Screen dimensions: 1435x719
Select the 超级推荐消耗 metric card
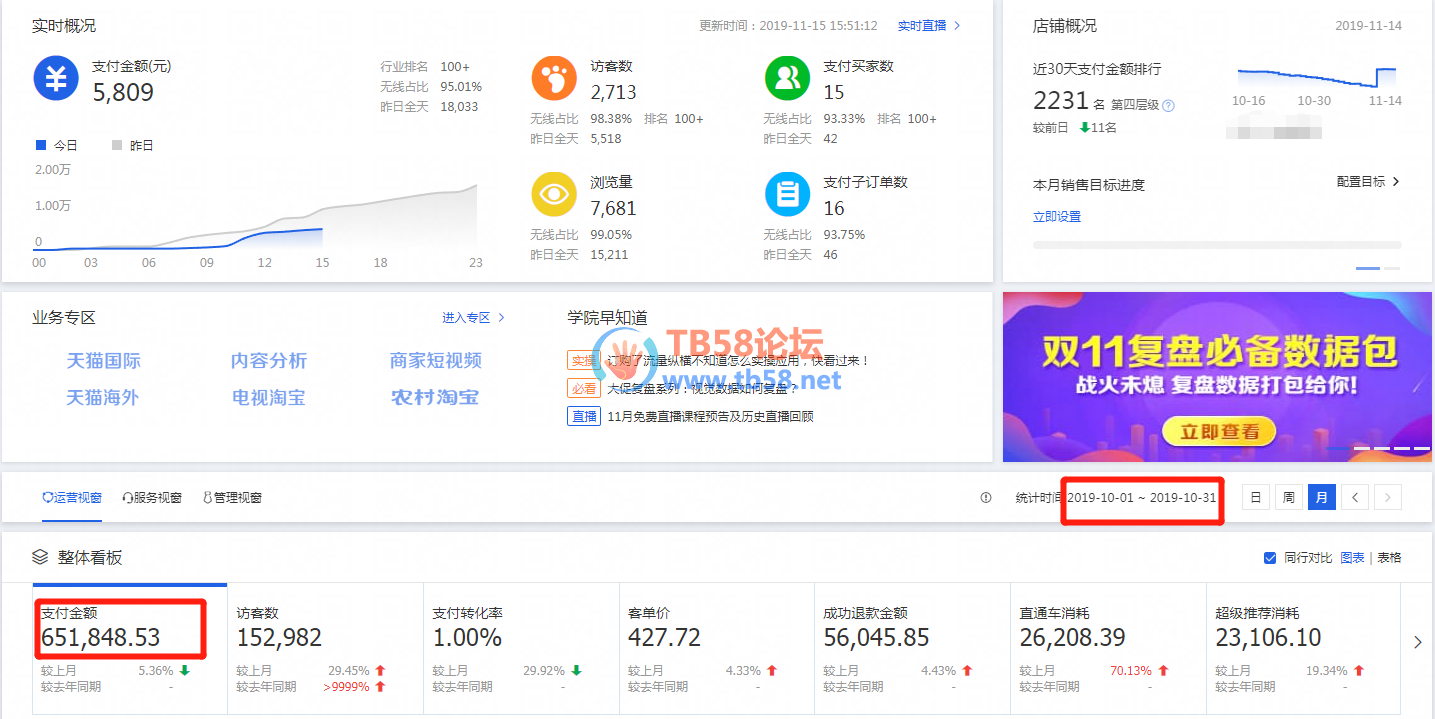(x=1305, y=649)
